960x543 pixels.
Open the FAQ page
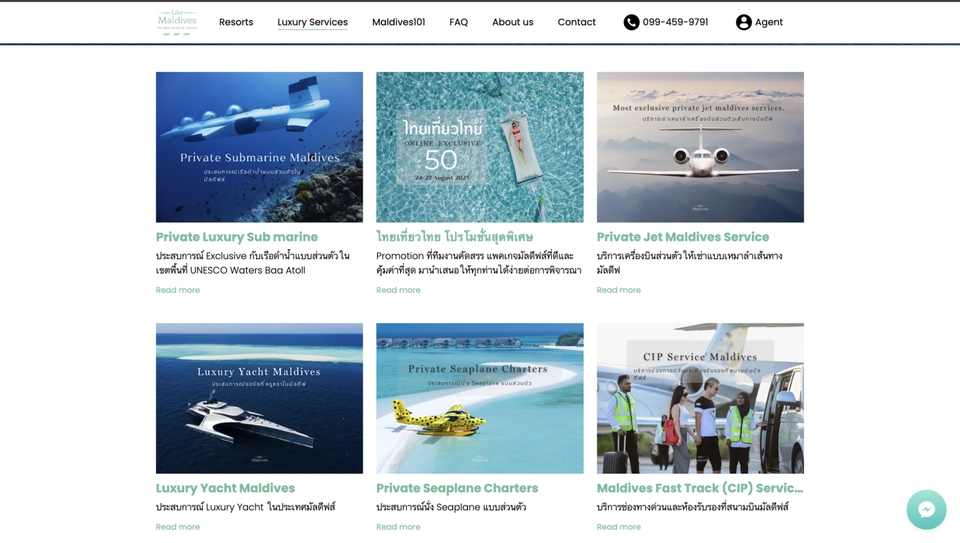459,22
